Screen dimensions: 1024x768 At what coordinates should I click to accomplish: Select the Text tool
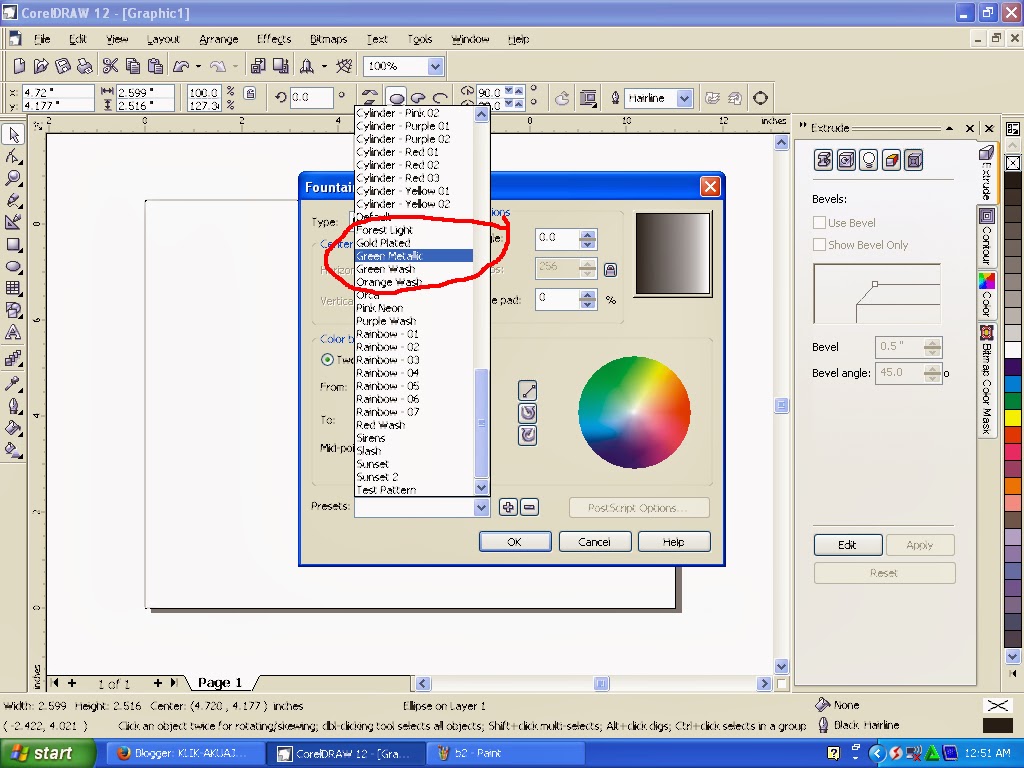pos(13,333)
